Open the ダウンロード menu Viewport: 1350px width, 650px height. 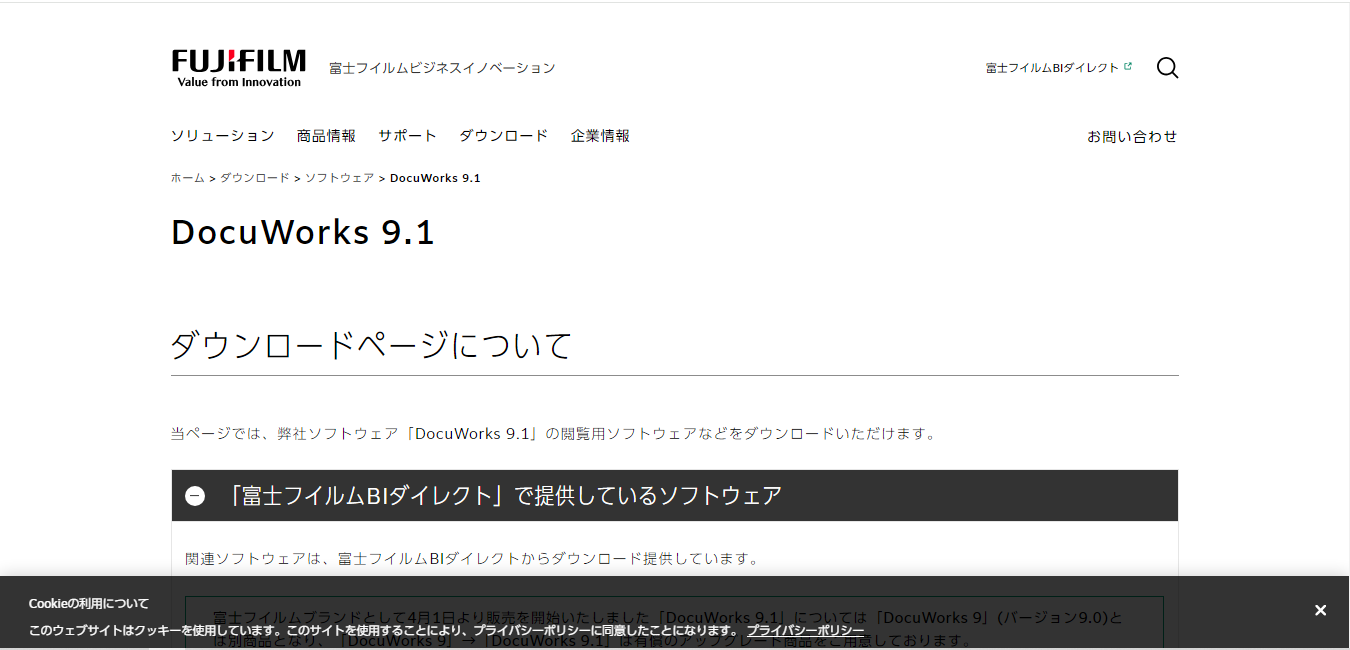(x=503, y=136)
